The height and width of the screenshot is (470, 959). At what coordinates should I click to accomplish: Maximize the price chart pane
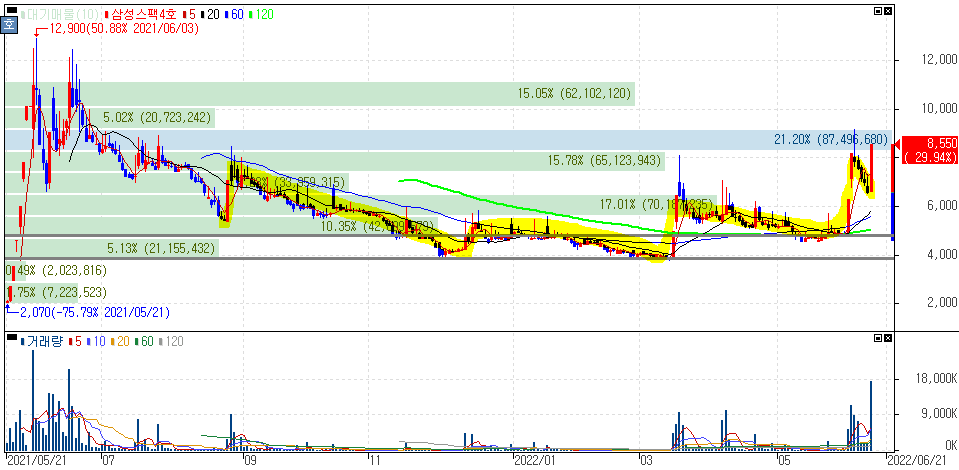[x=879, y=11]
